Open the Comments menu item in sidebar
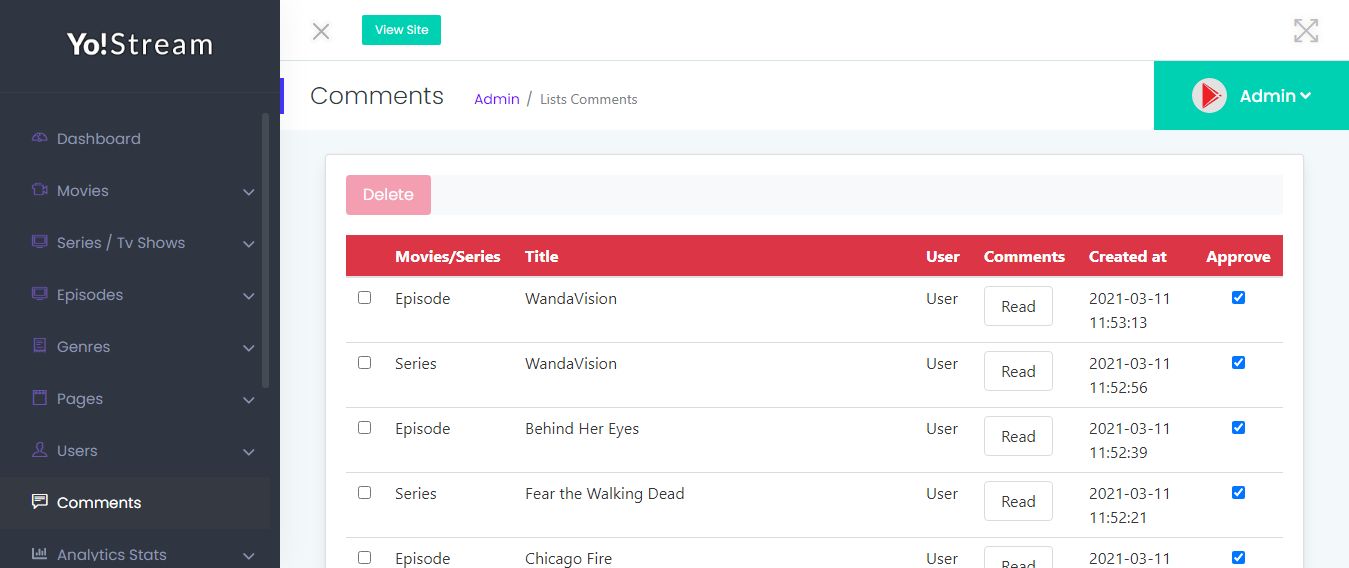 [x=99, y=503]
